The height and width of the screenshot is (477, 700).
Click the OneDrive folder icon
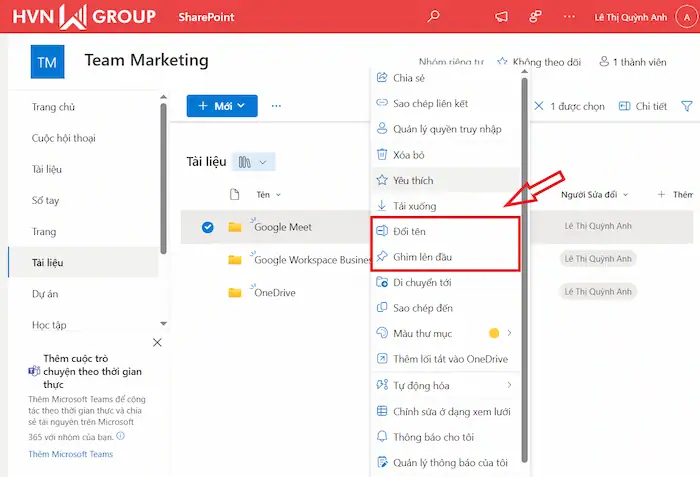(235, 292)
